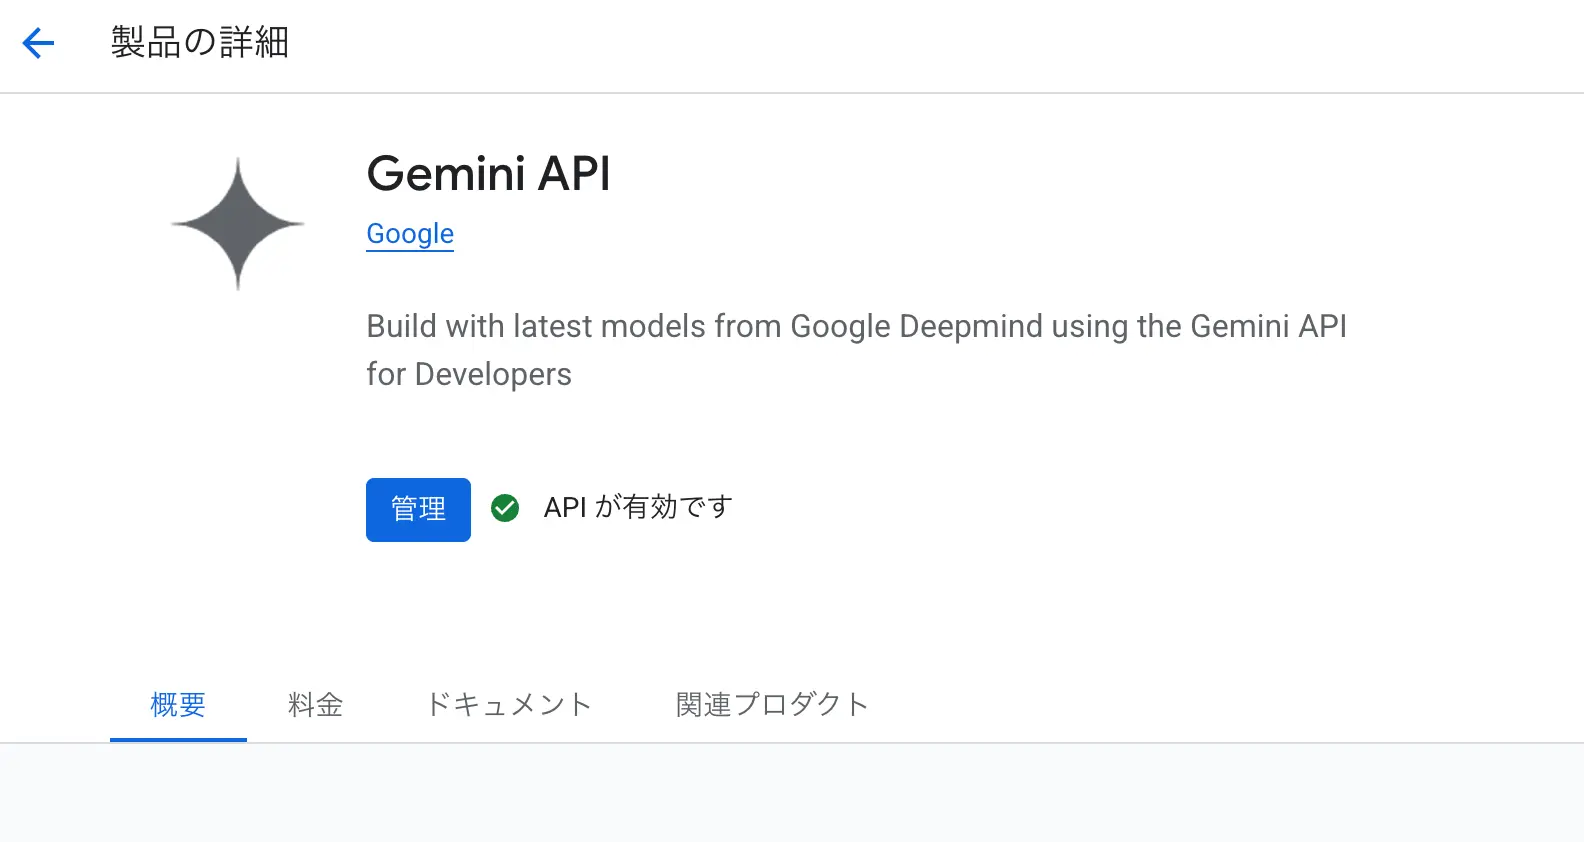1584x842 pixels.
Task: Click the Gemini API star logo
Action: coord(238,224)
